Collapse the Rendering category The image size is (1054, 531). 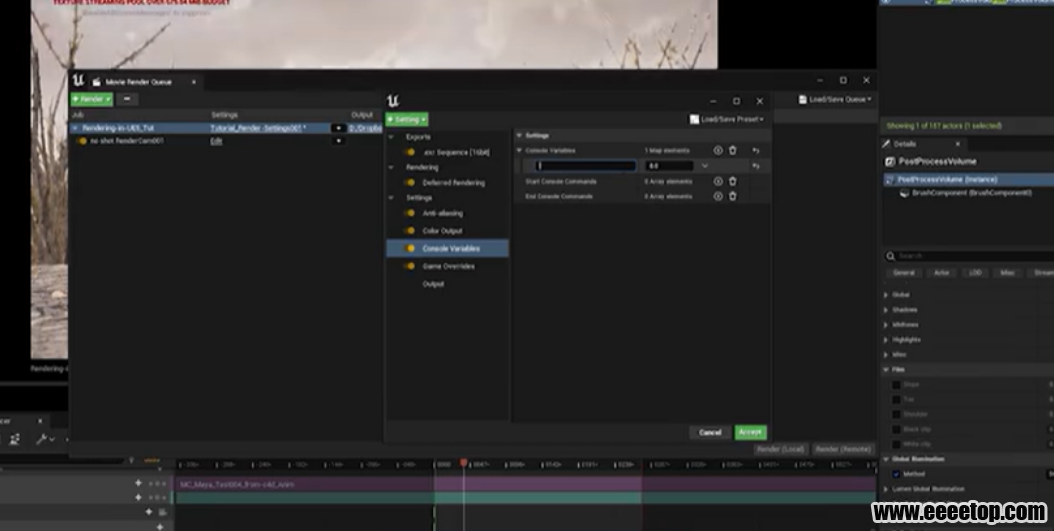(391, 167)
